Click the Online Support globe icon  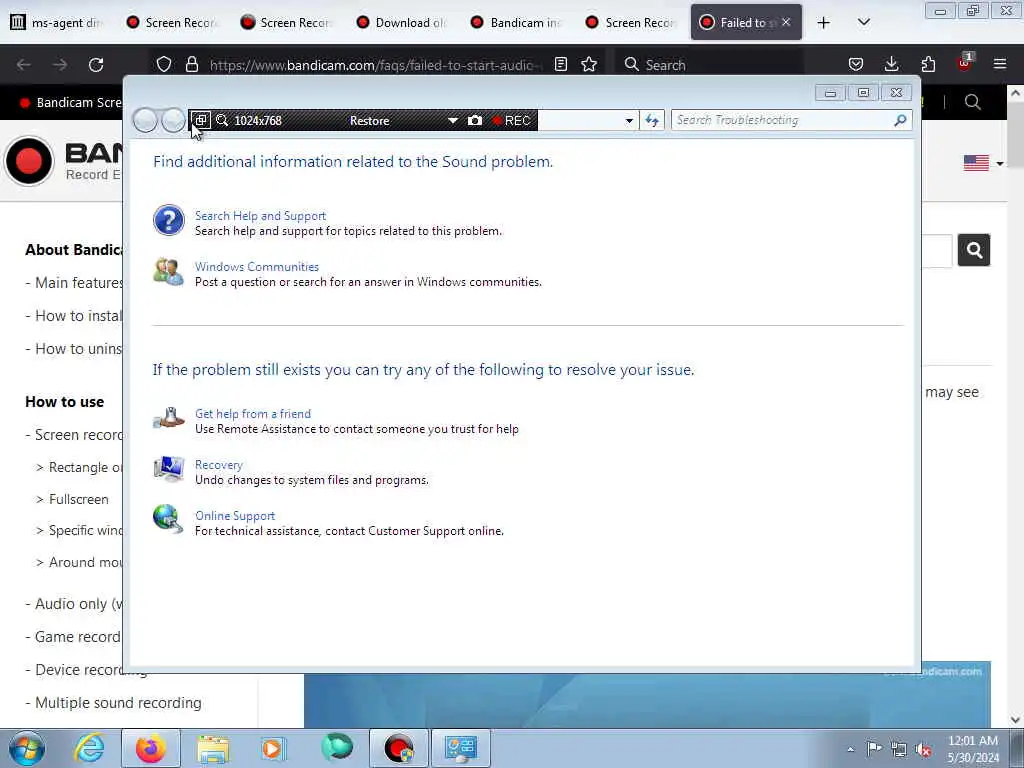click(168, 519)
